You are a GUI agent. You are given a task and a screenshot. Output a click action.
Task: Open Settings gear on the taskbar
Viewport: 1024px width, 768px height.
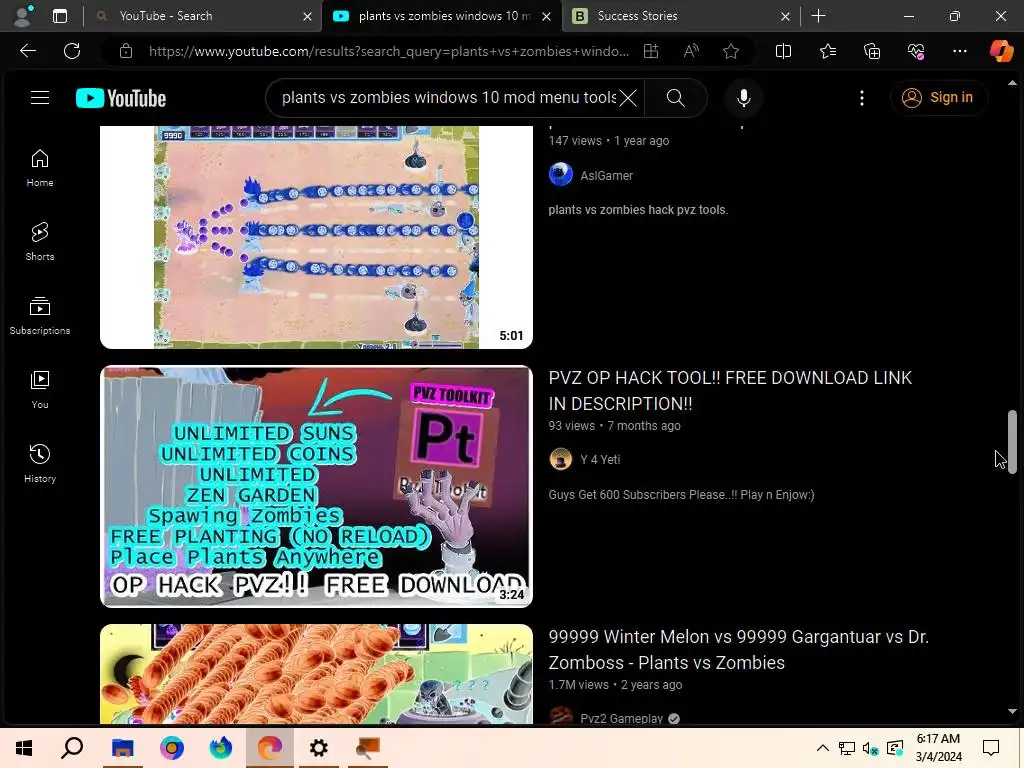(319, 748)
